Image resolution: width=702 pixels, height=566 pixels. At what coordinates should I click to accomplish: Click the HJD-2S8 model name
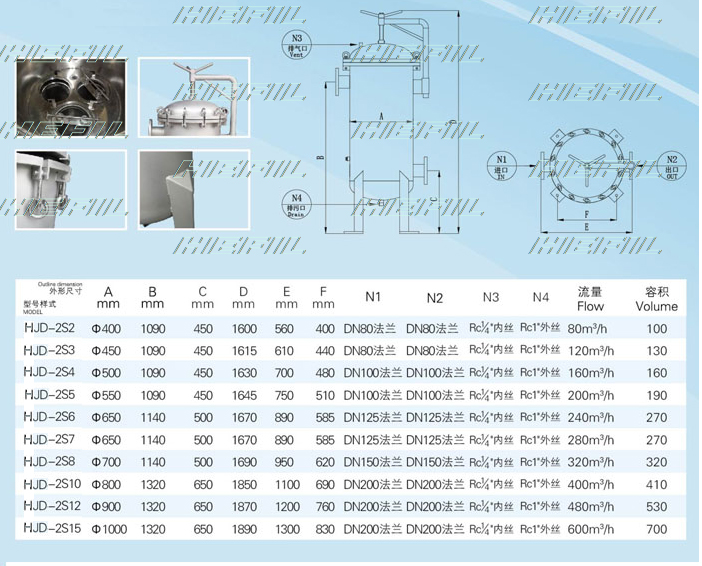click(x=48, y=462)
